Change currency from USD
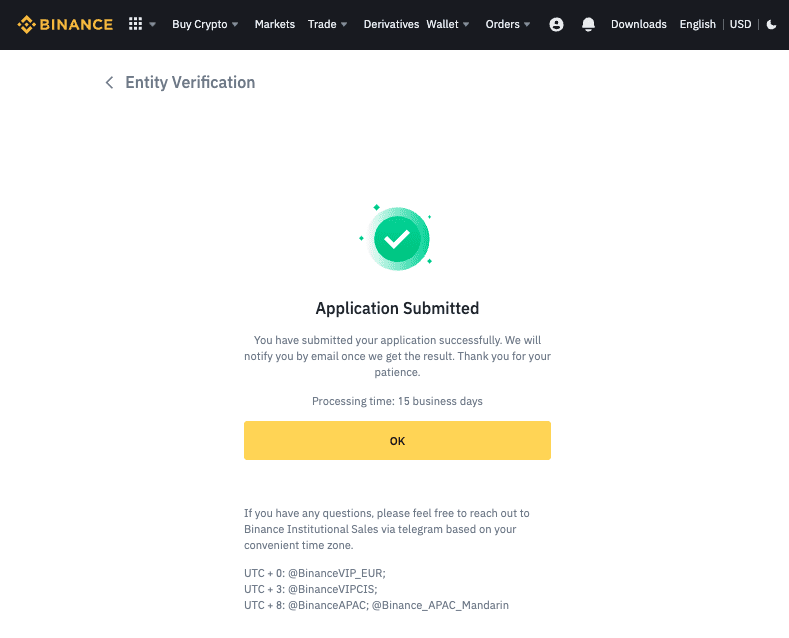This screenshot has width=789, height=638. 740,24
